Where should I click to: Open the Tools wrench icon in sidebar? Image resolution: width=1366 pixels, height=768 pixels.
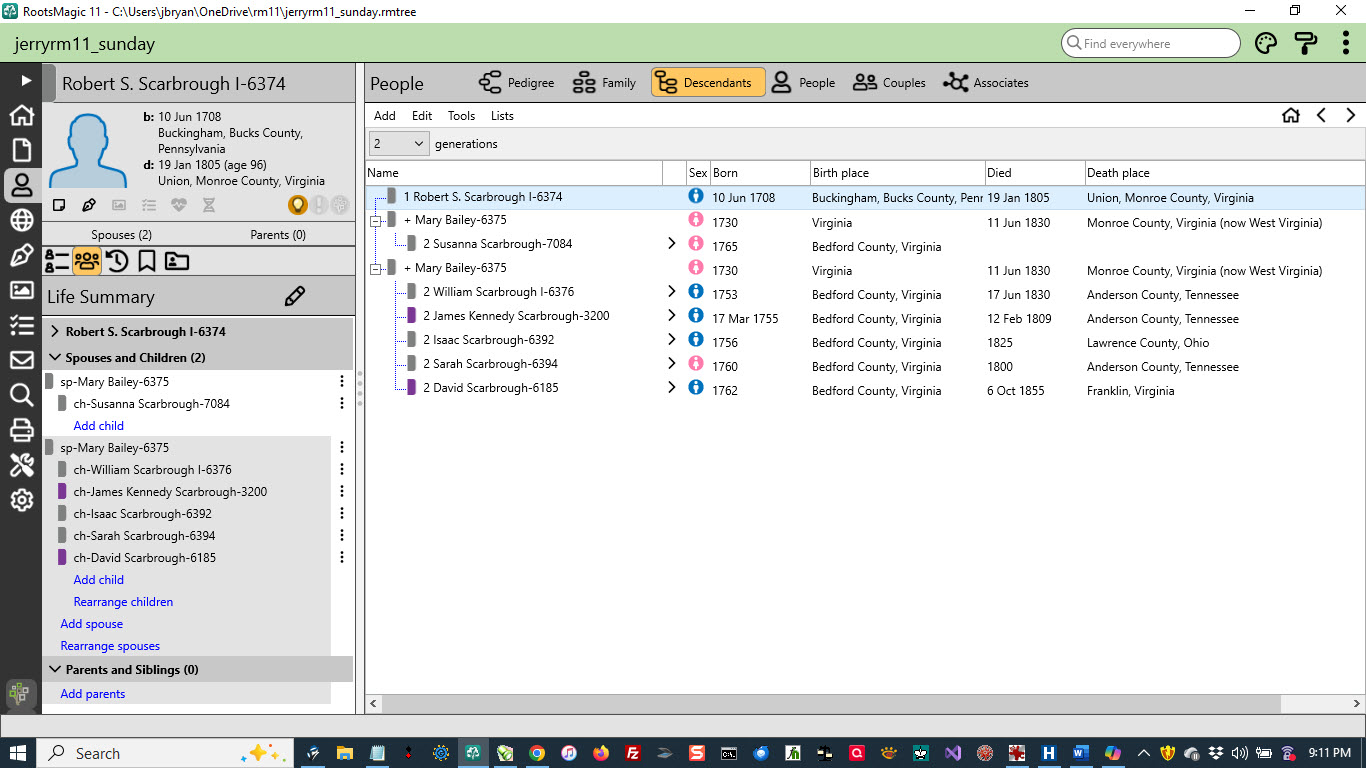[x=21, y=465]
